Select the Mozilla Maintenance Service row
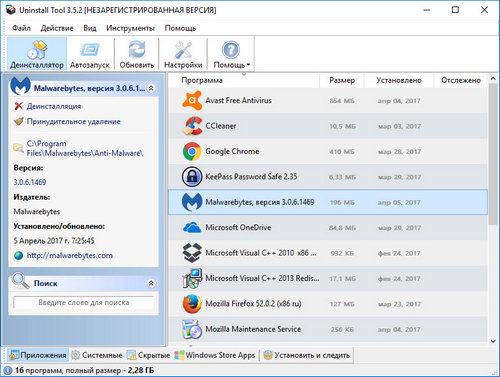This screenshot has height=377, width=500. point(328,329)
